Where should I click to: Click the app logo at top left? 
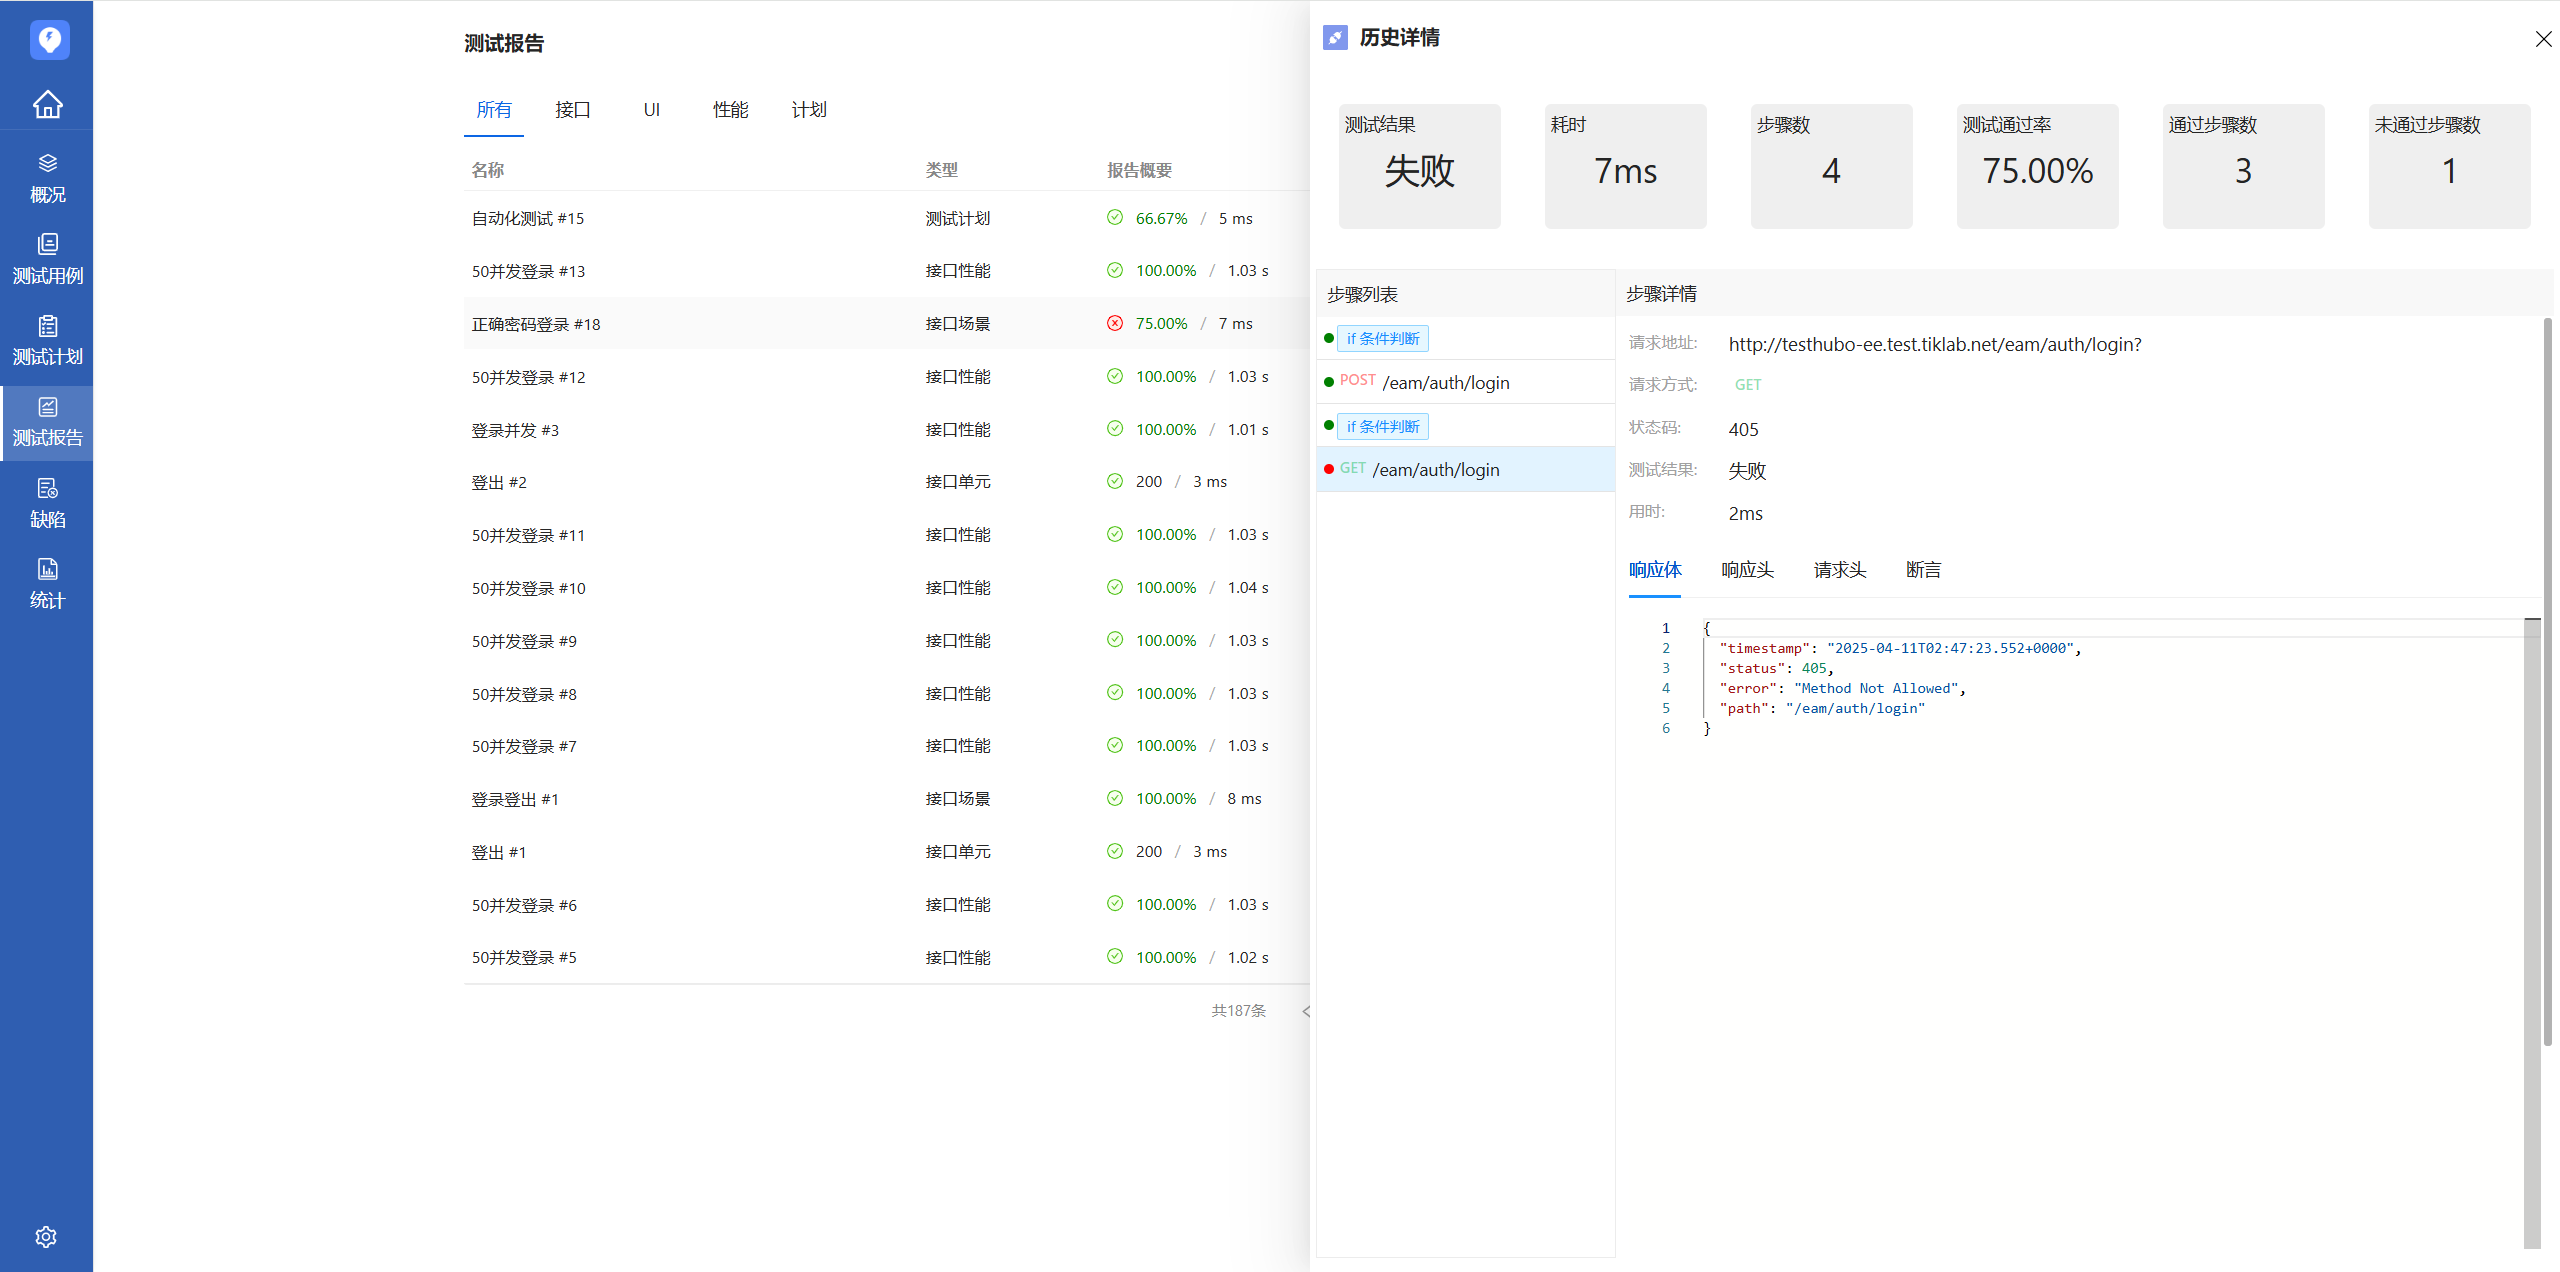49,40
